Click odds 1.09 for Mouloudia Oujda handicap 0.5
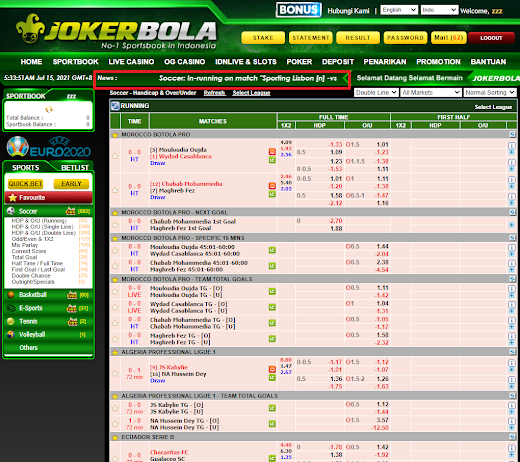Viewport: 520px width, 462px height. pyautogui.click(x=336, y=152)
